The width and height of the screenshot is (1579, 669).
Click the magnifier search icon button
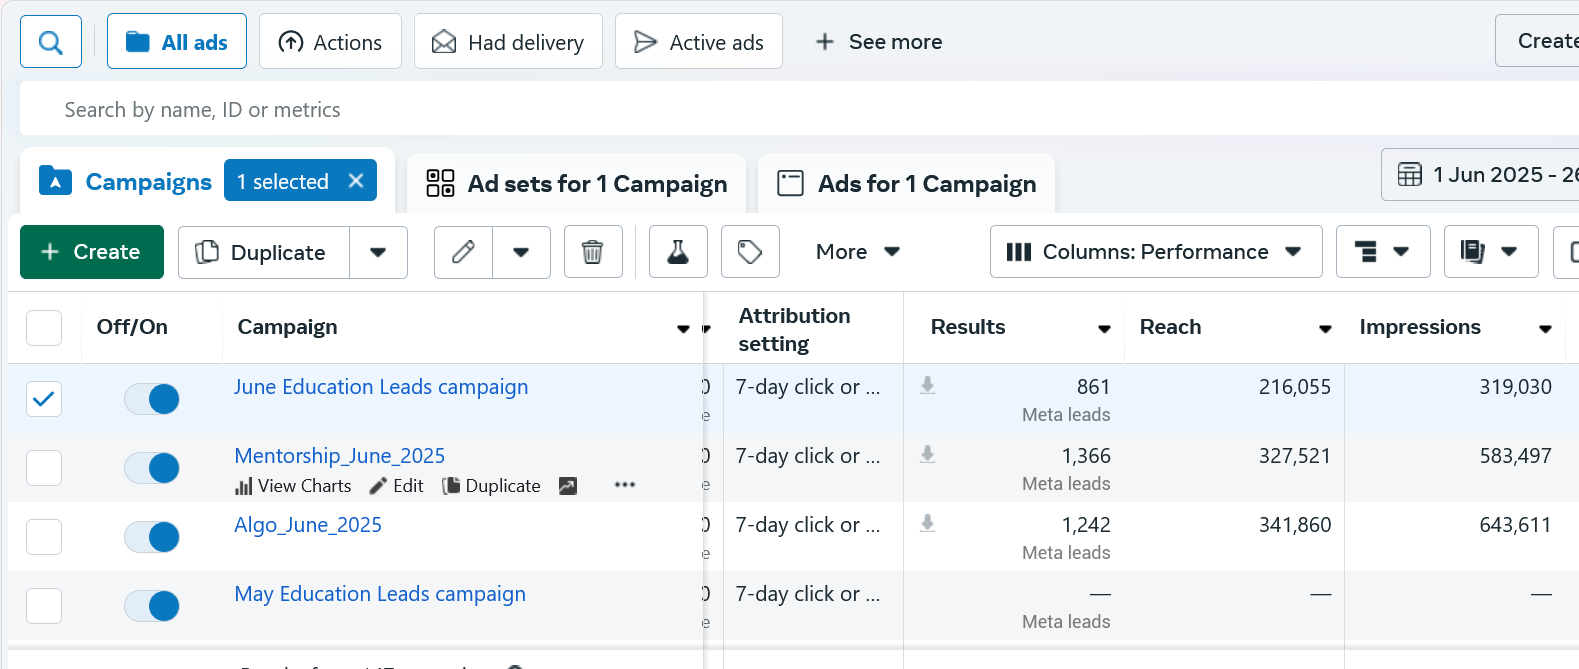coord(51,42)
